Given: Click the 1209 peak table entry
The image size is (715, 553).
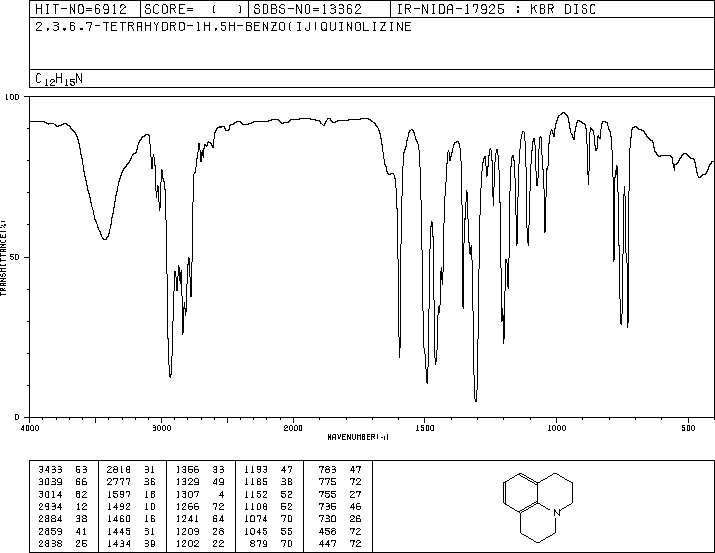Looking at the screenshot, I should tap(187, 531).
